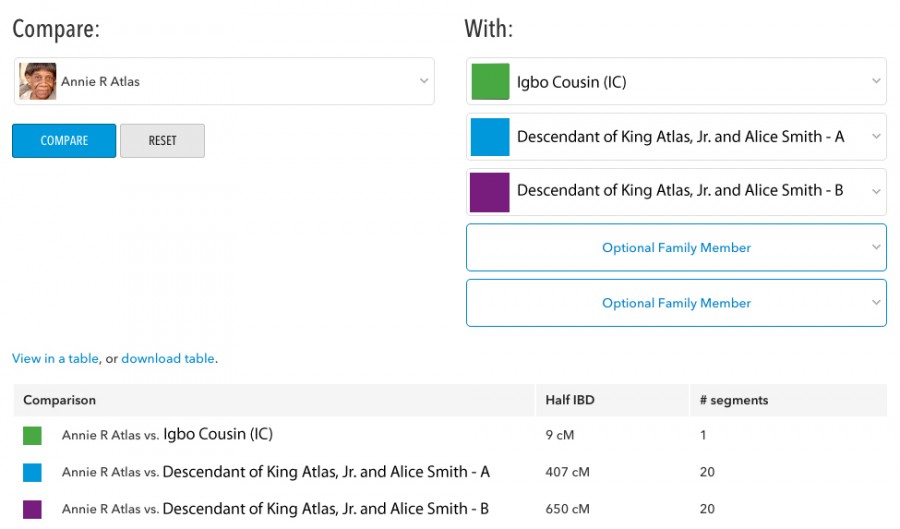The height and width of the screenshot is (529, 900).
Task: Open the Annie R Atlas dropdown chevron
Action: coord(424,81)
